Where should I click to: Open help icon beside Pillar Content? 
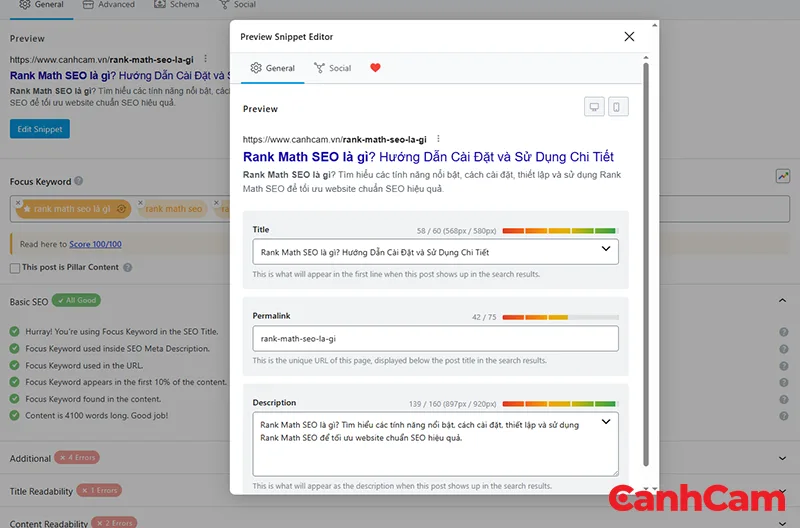tap(128, 267)
